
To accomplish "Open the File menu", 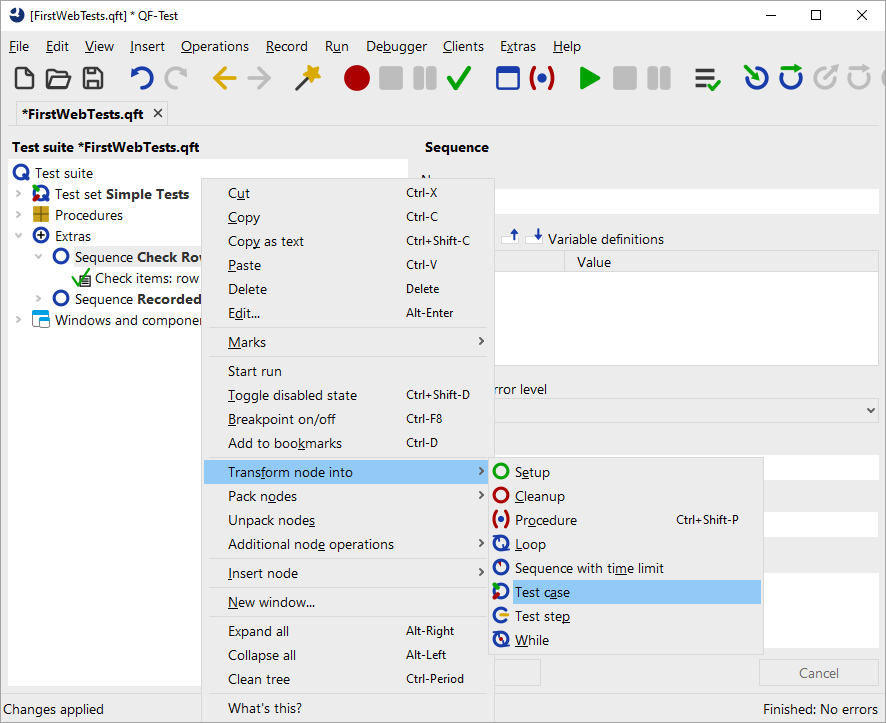I will [x=19, y=46].
